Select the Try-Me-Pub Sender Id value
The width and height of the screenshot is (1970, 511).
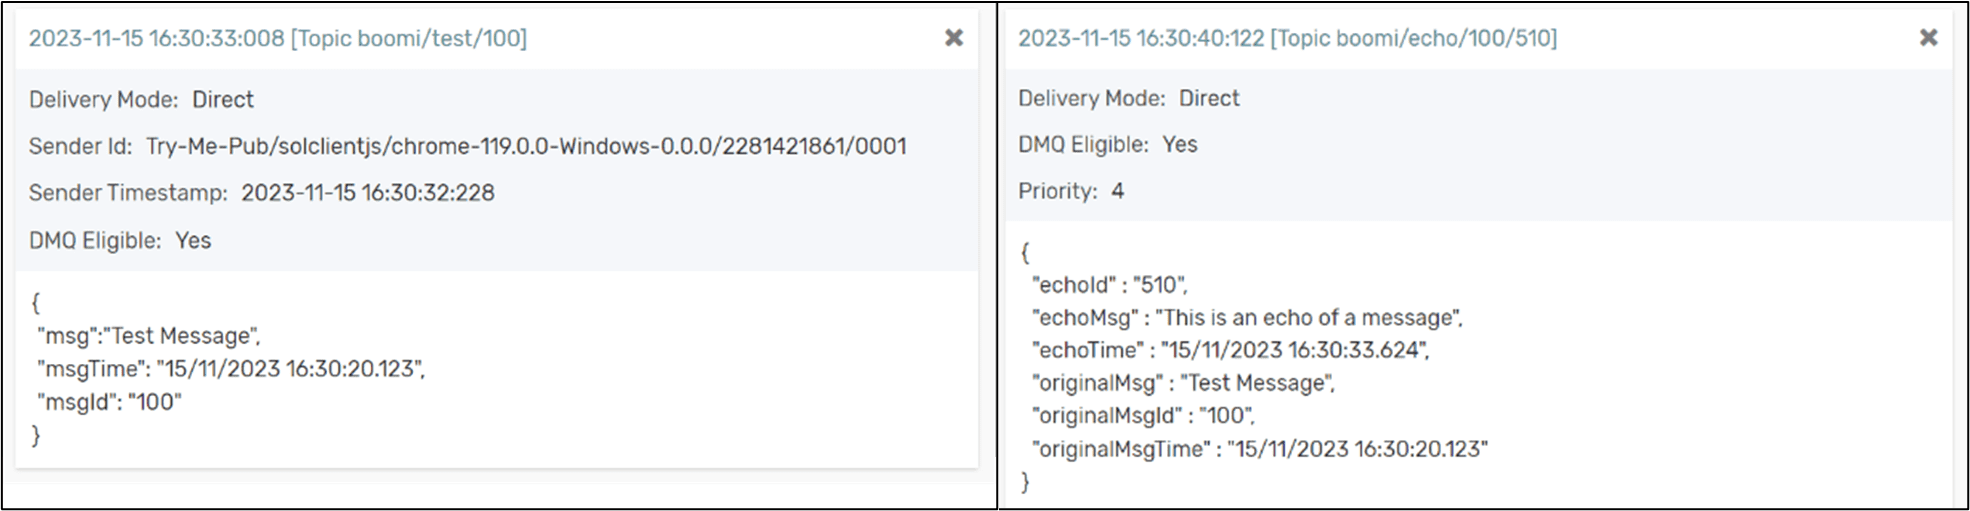(x=526, y=146)
